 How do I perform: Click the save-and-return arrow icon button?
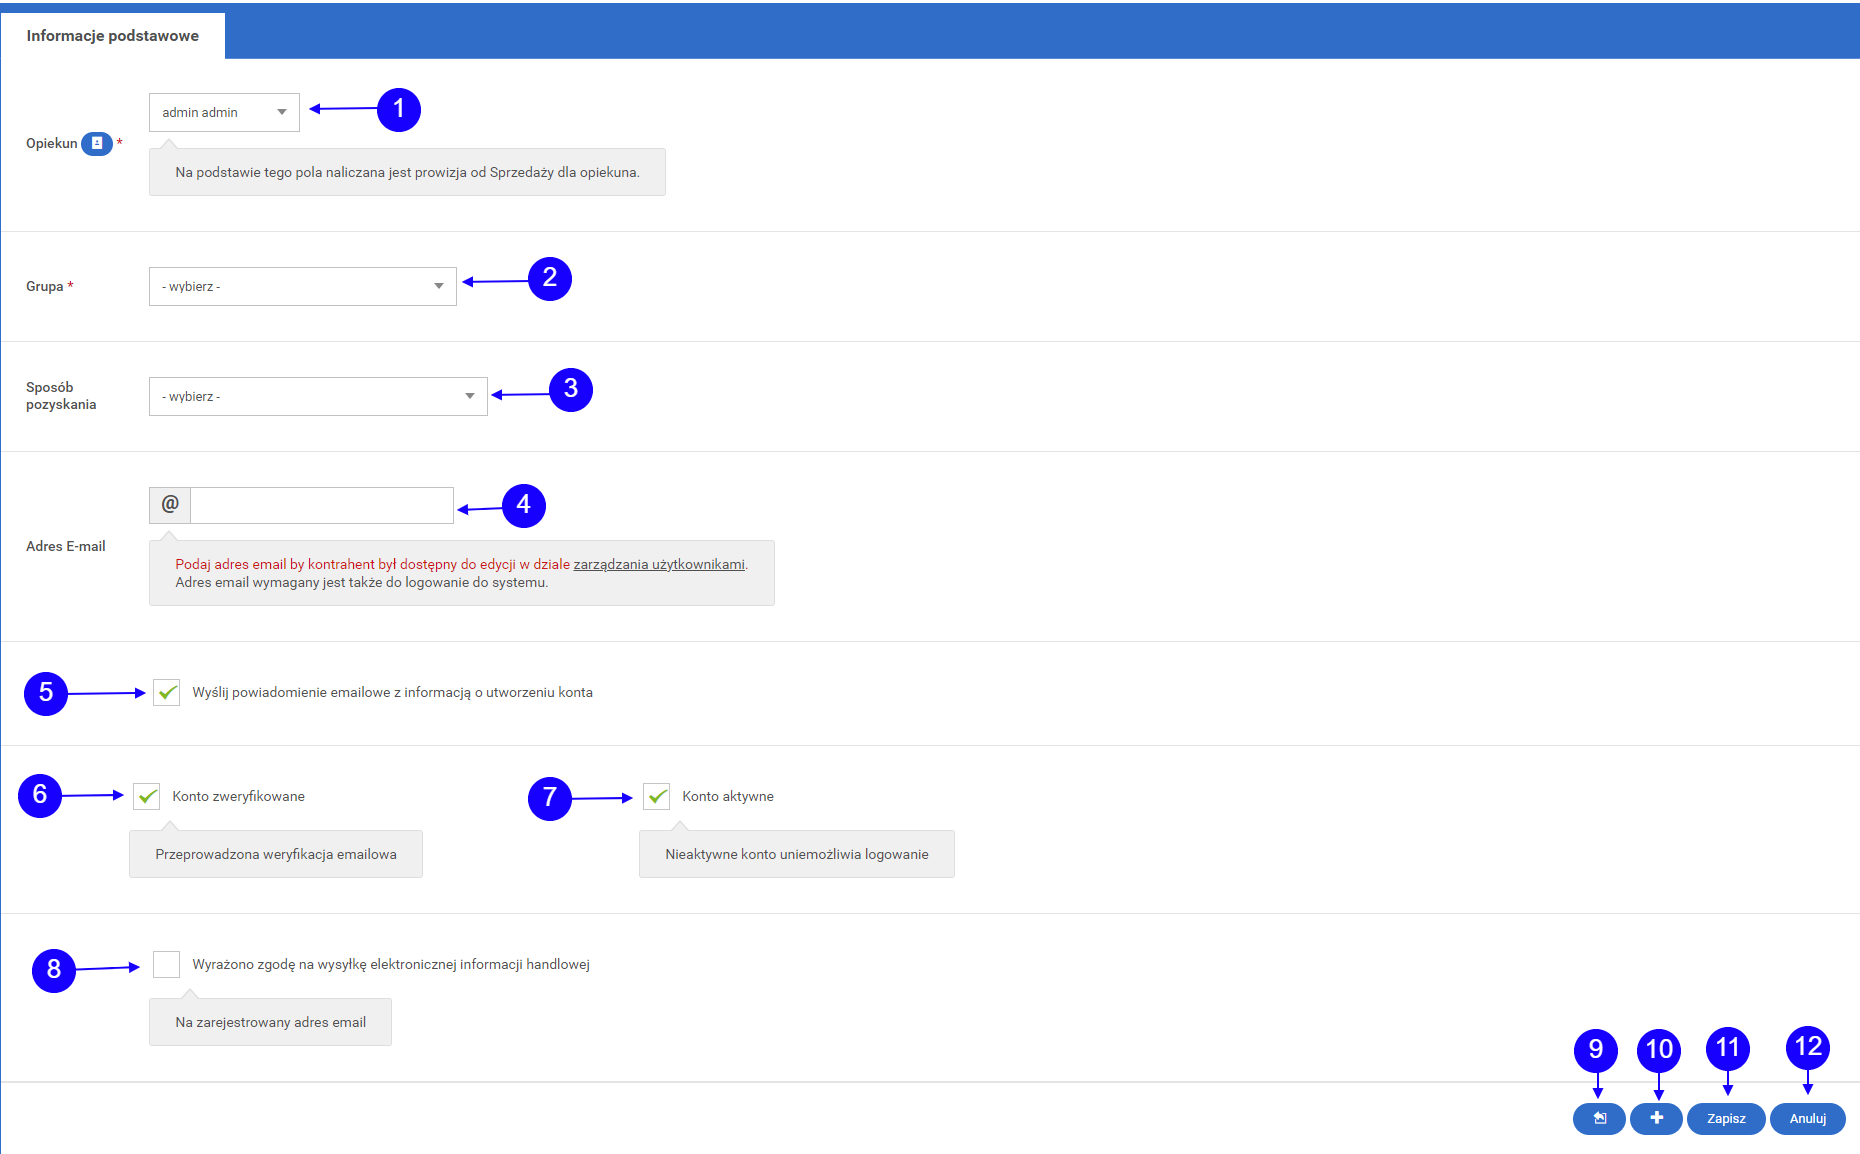(1599, 1118)
